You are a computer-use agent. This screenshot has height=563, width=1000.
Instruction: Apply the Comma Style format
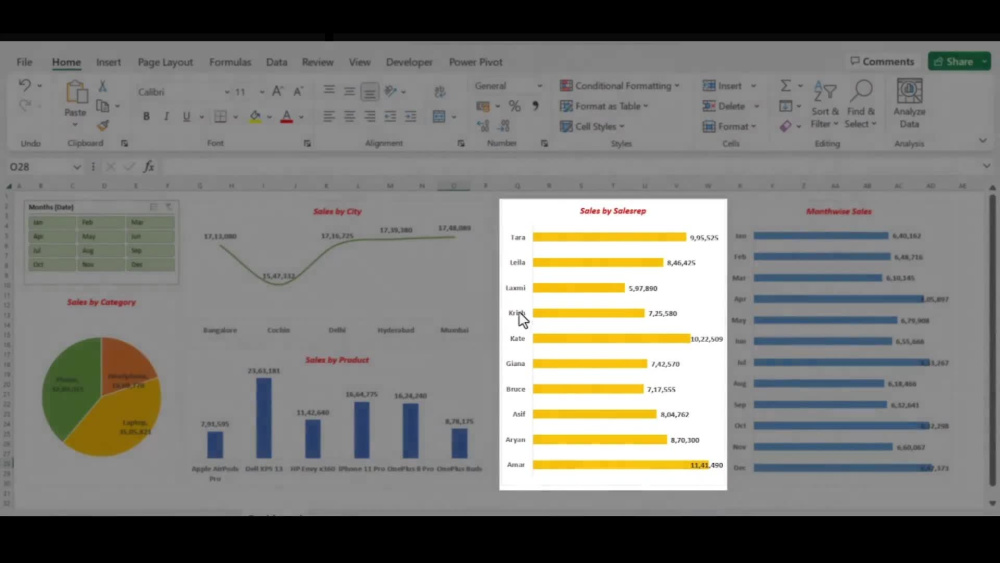click(535, 106)
